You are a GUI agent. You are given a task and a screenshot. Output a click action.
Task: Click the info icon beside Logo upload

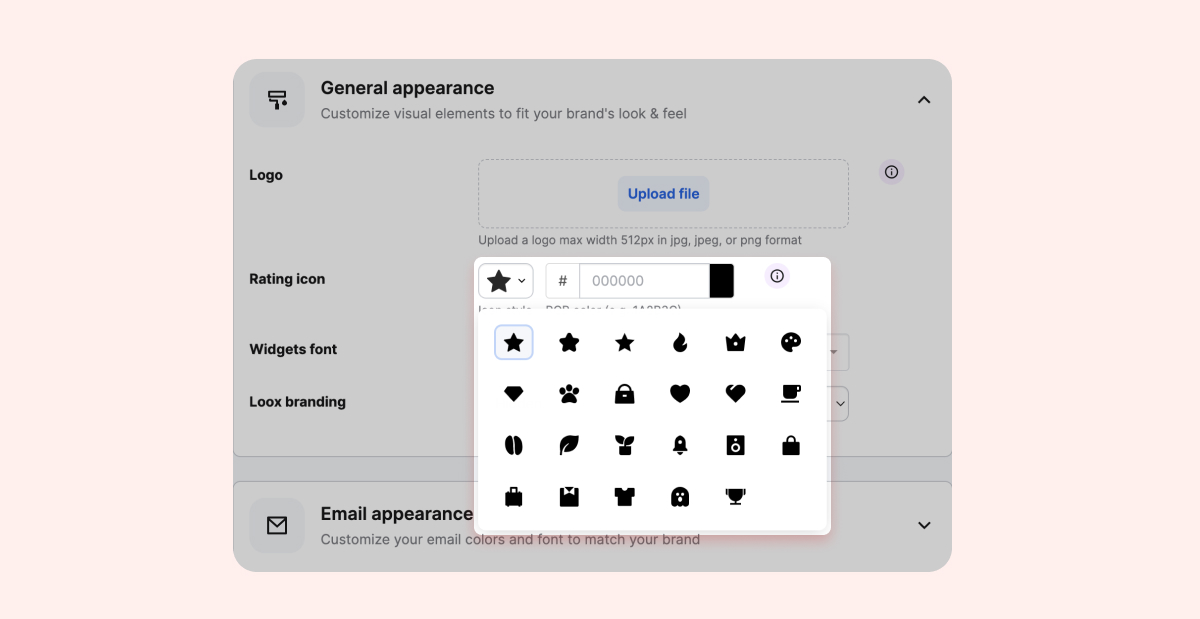[x=892, y=172]
